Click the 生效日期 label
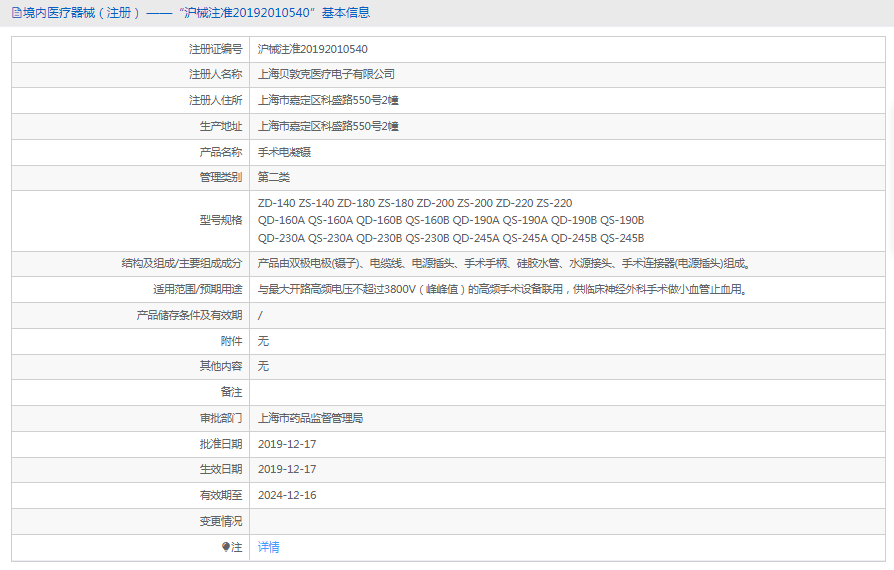Image resolution: width=894 pixels, height=570 pixels. tap(221, 470)
